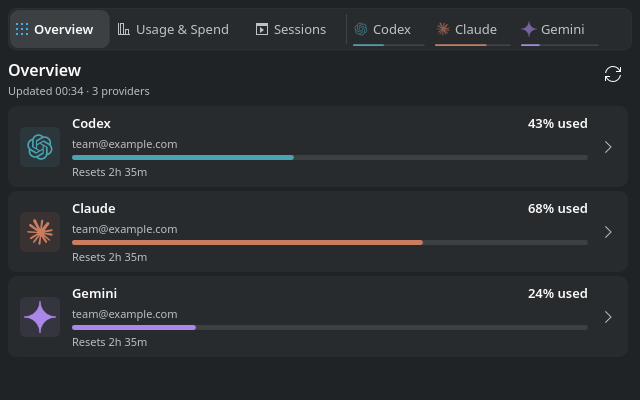This screenshot has height=400, width=640.
Task: Click "Resets 2h 35m" in Claude card
Action: [x=110, y=257]
